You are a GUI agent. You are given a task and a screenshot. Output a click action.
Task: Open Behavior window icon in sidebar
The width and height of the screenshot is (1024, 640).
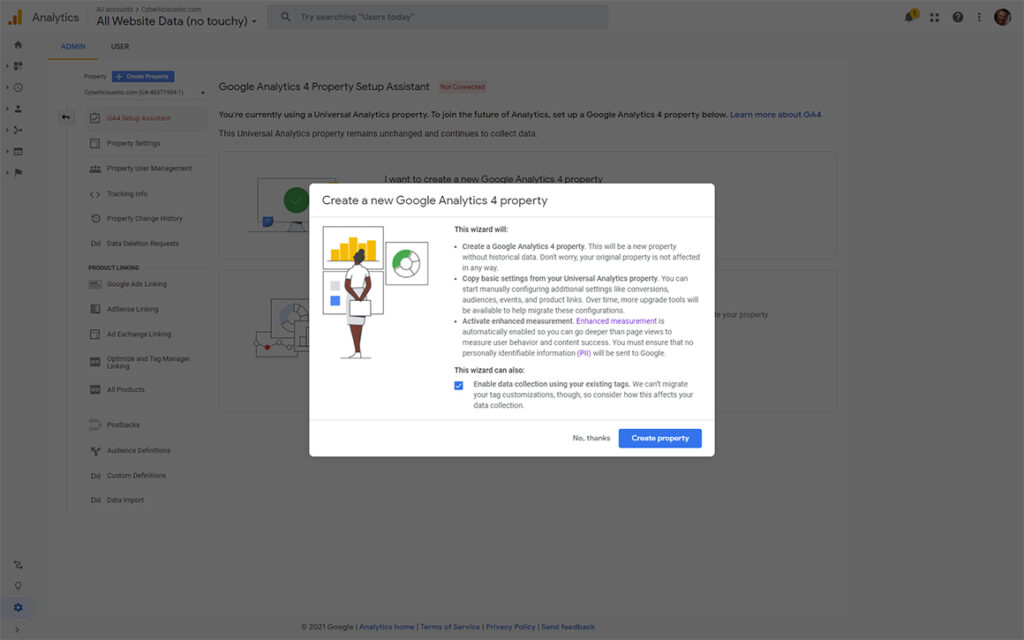tap(18, 152)
